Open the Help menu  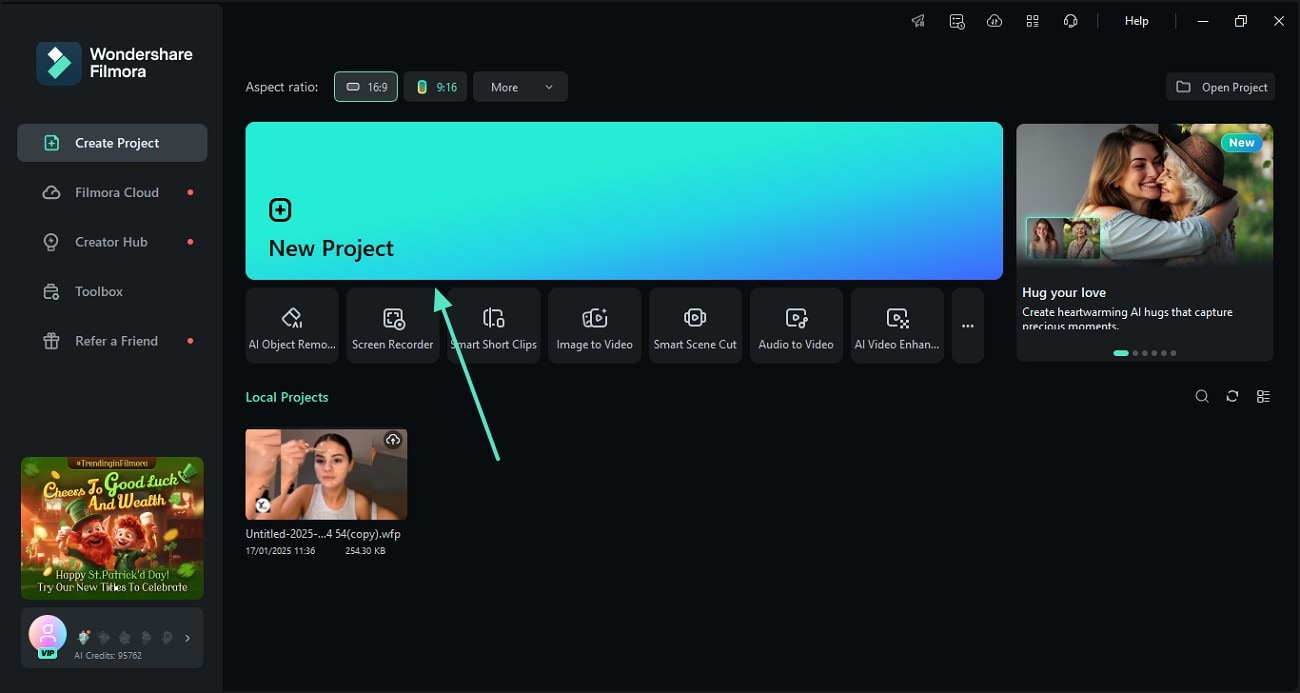click(x=1136, y=21)
